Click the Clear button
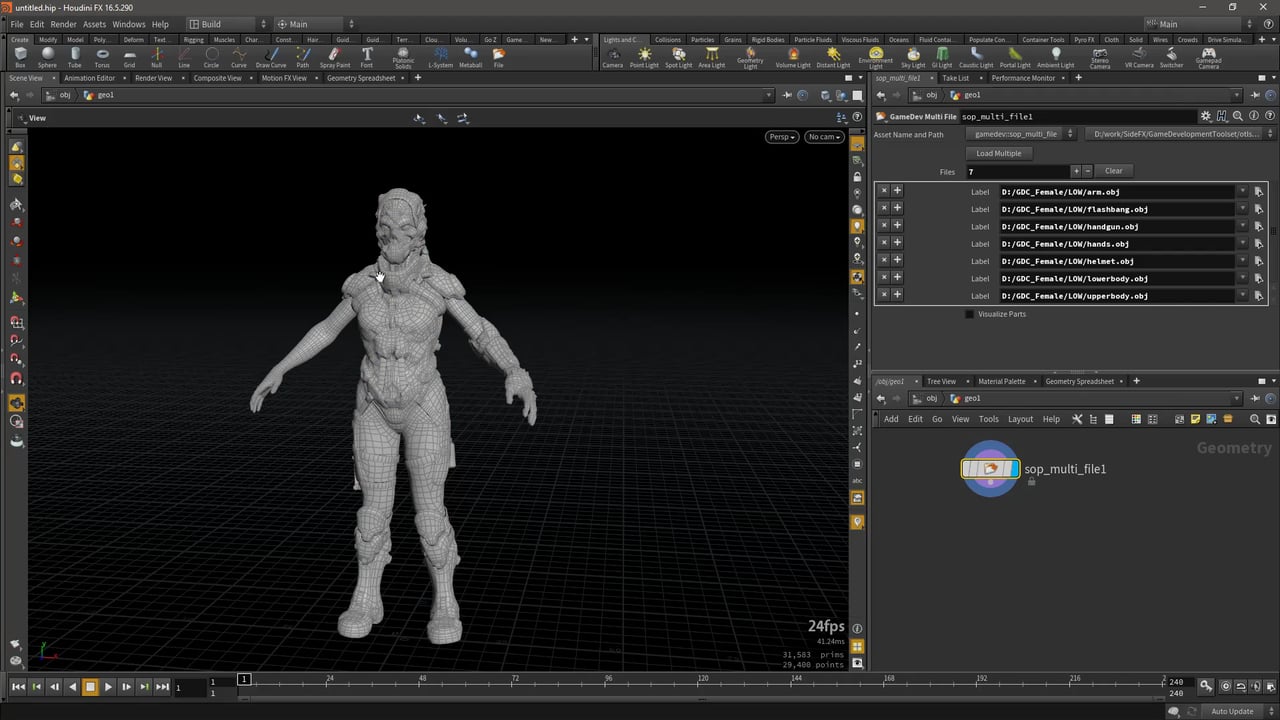 click(1113, 171)
